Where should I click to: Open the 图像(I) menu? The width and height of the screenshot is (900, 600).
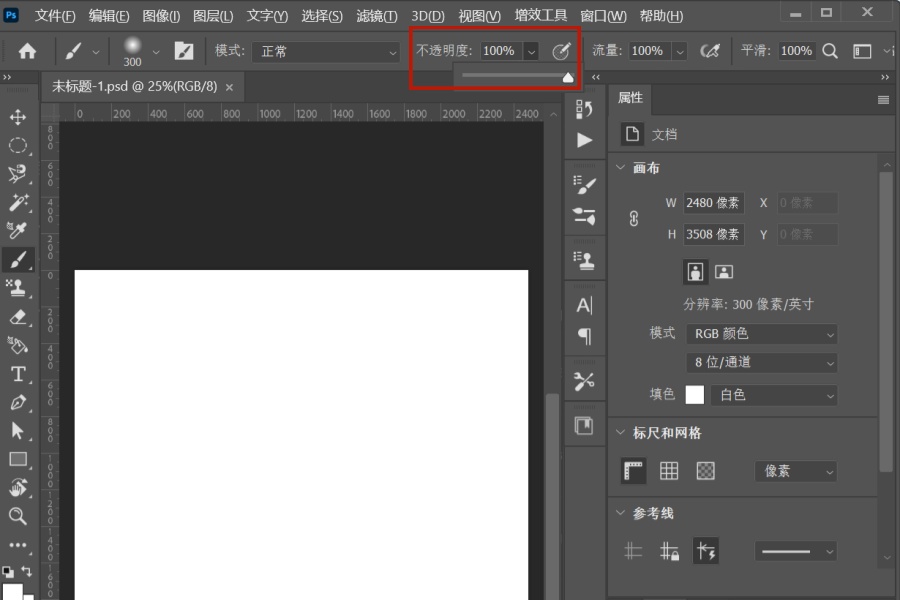(x=161, y=16)
